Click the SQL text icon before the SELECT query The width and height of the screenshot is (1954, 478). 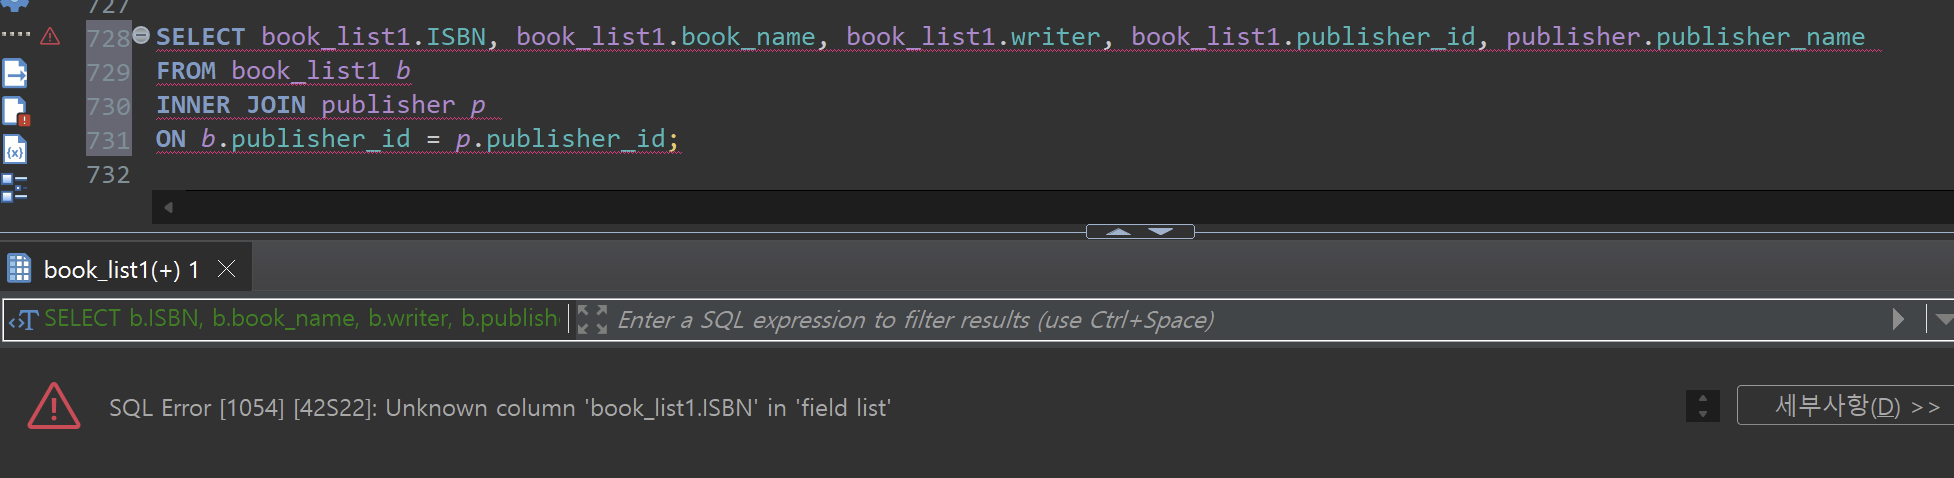point(24,320)
